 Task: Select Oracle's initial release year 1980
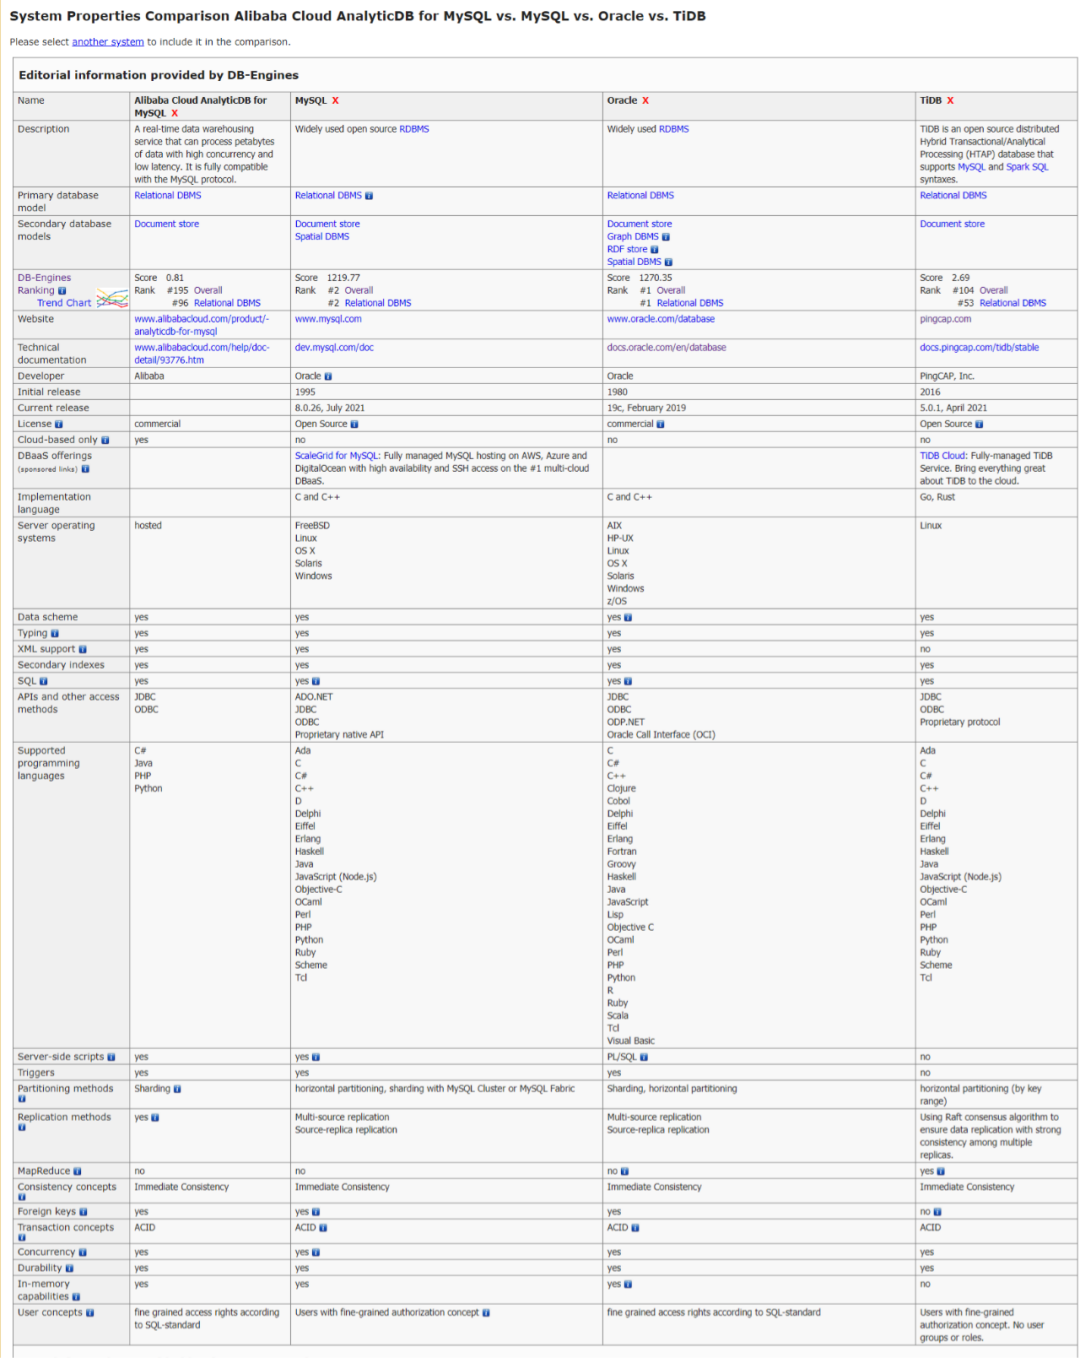pos(617,392)
